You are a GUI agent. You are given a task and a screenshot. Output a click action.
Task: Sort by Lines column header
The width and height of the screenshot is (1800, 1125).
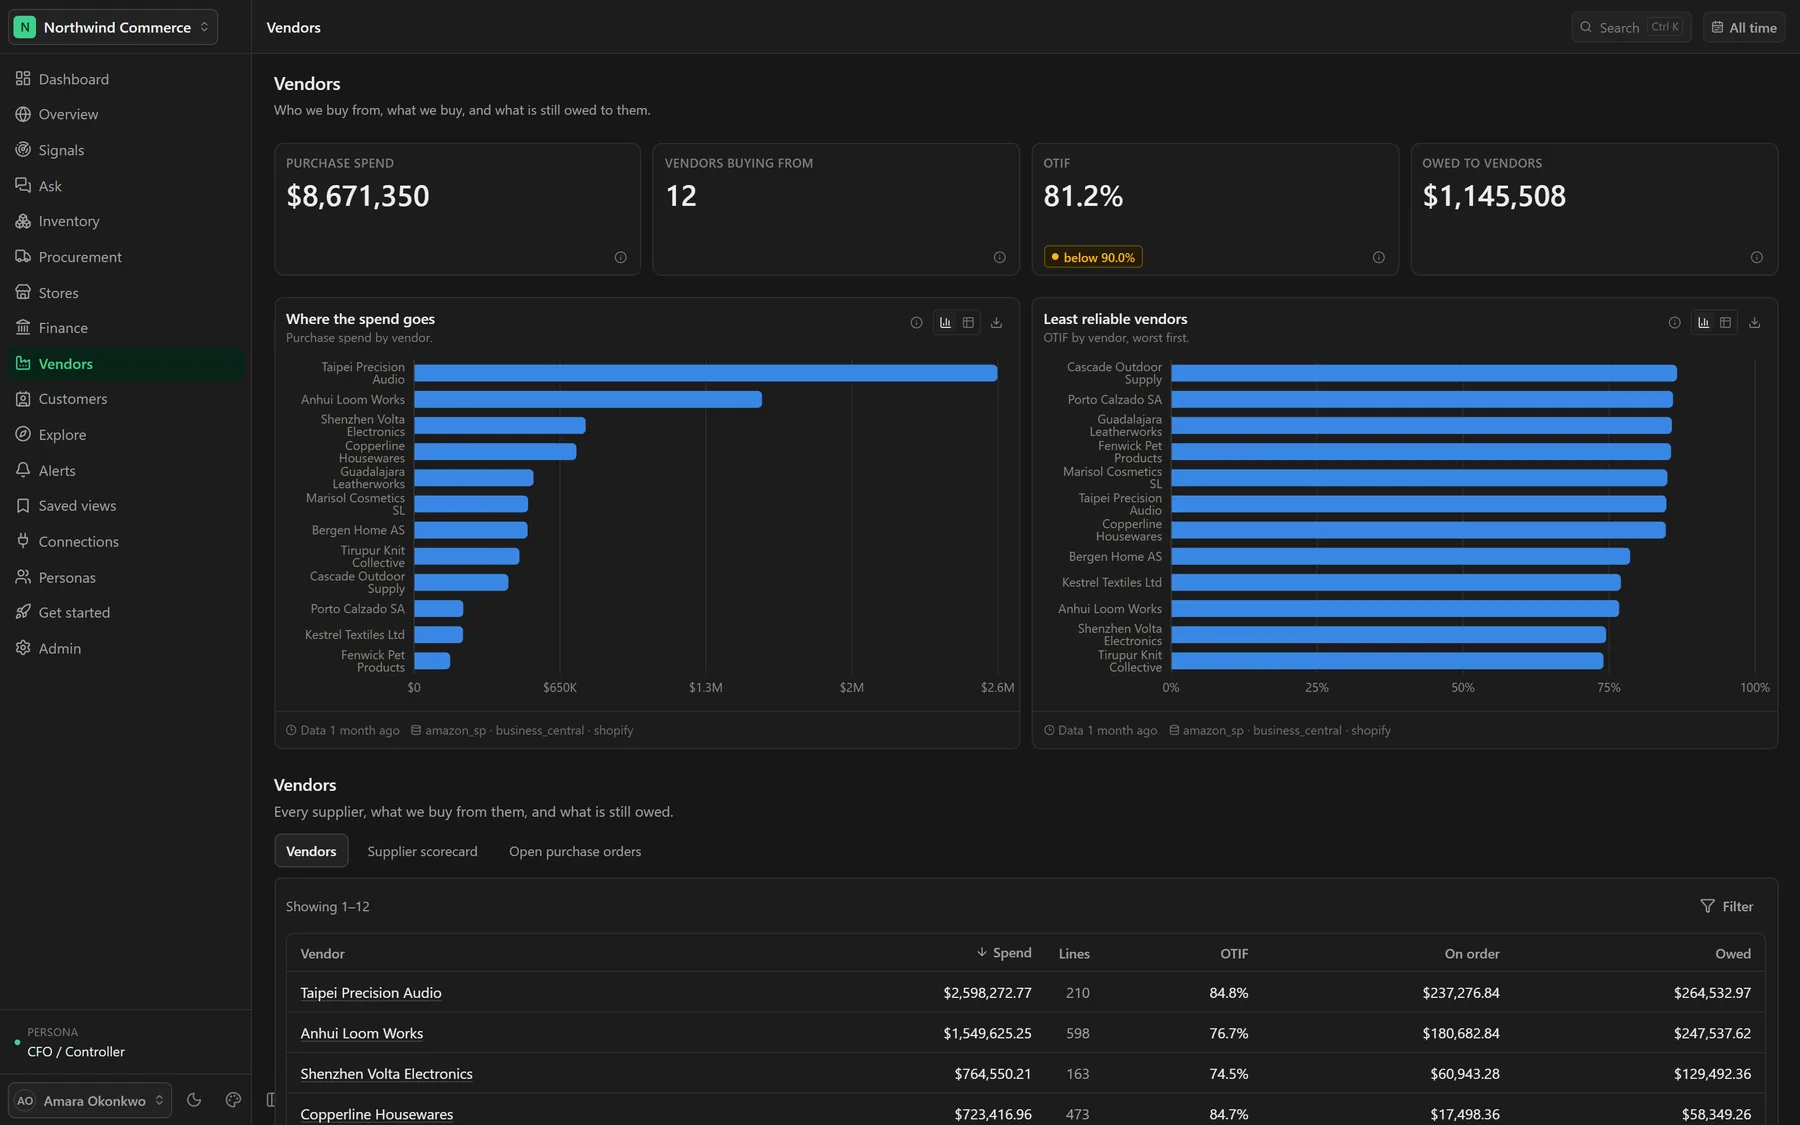click(1074, 953)
